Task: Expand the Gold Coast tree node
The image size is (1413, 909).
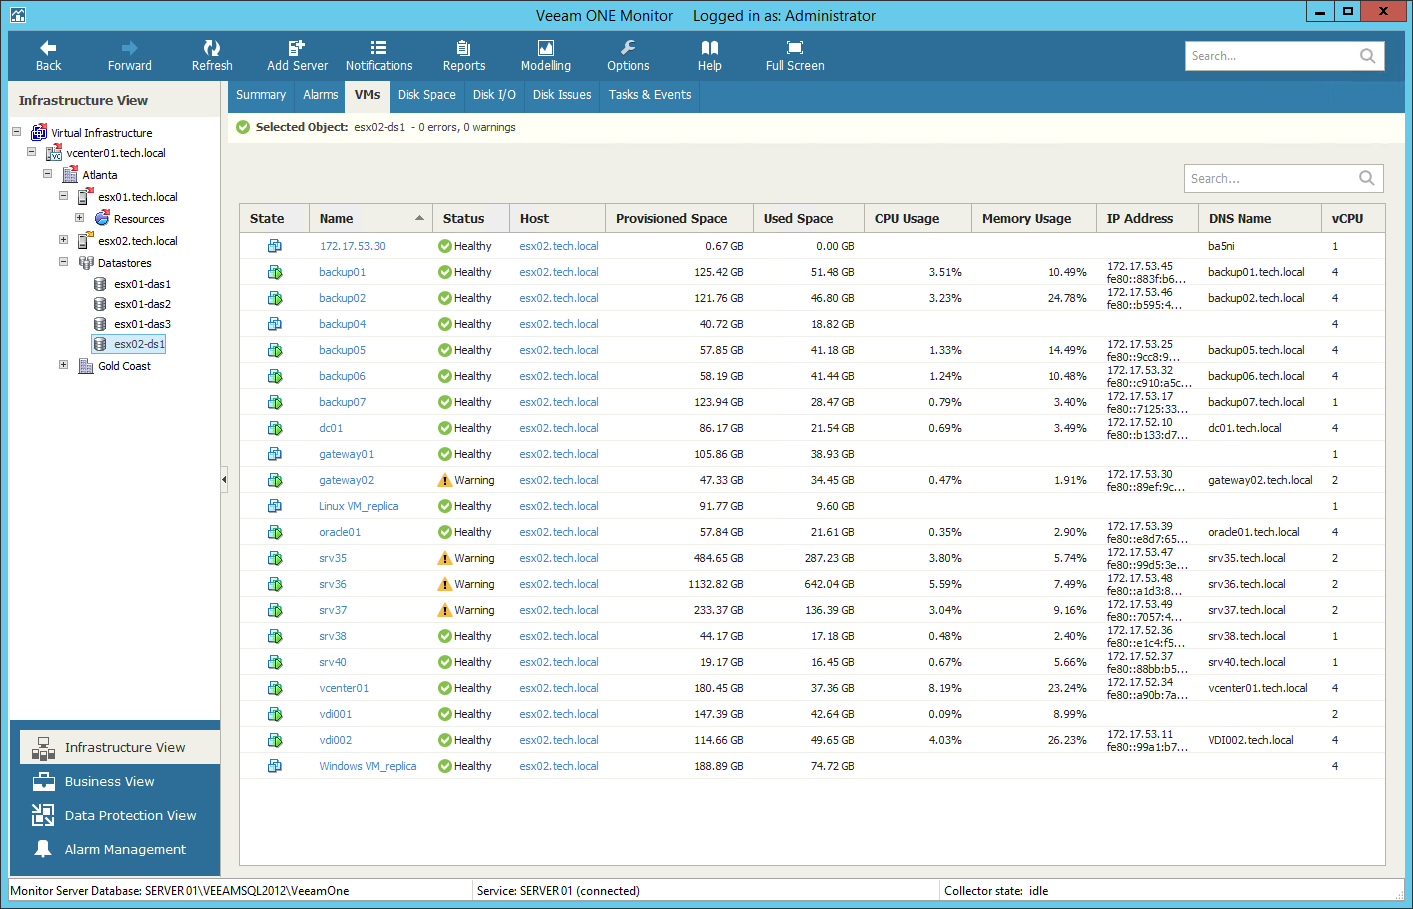Action: coord(64,365)
